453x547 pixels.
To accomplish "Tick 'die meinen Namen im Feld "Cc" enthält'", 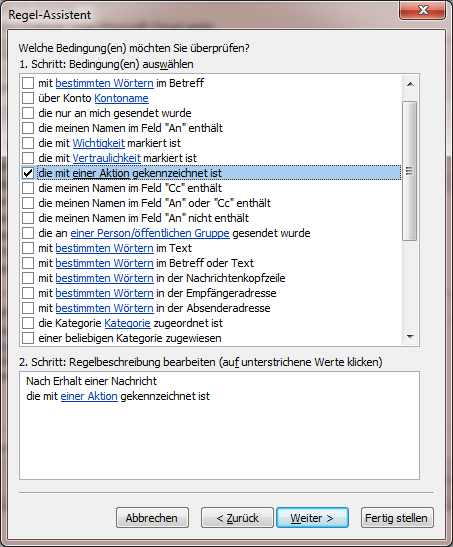I will pyautogui.click(x=28, y=188).
